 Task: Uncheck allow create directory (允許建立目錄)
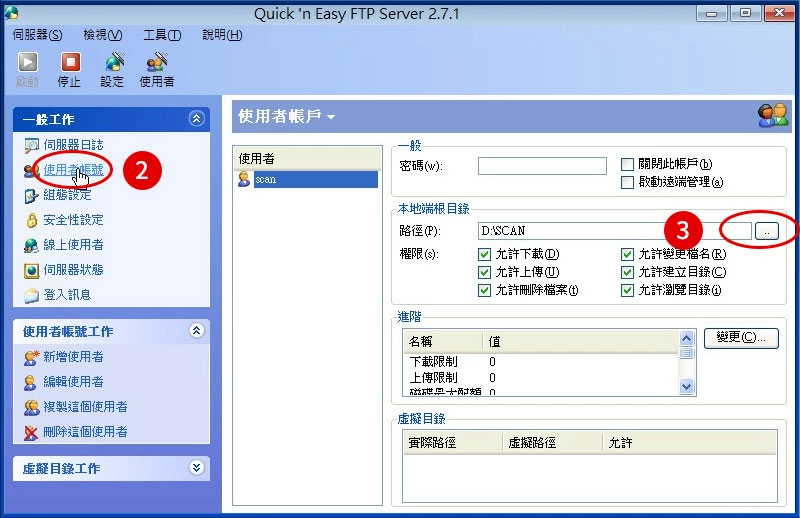pyautogui.click(x=628, y=272)
